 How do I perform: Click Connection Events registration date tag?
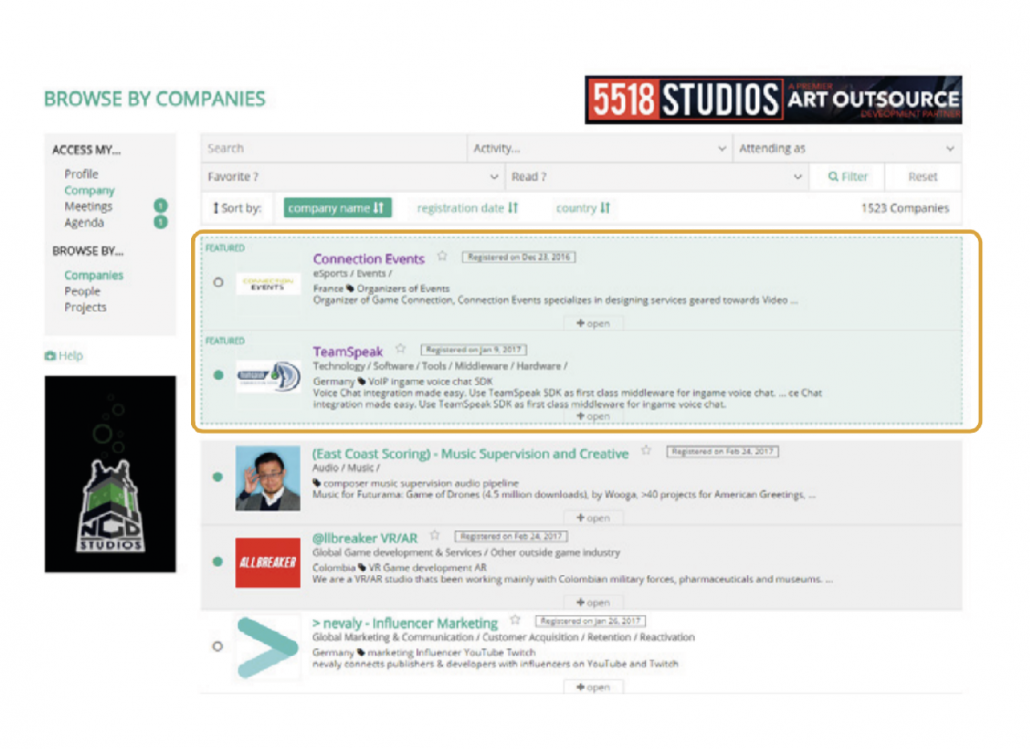[519, 257]
